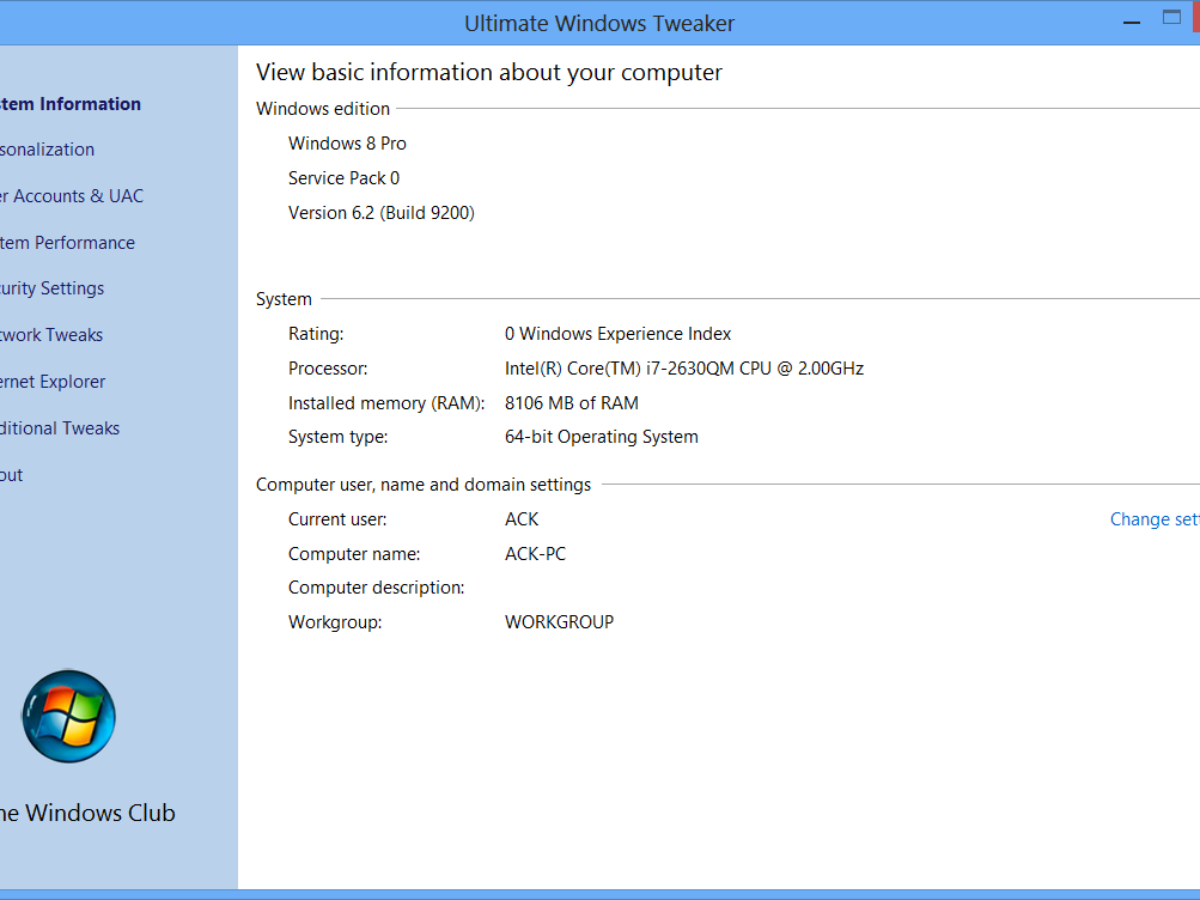Screen dimensions: 1200x900
Task: Click the Workgroup label
Action: coord(335,622)
